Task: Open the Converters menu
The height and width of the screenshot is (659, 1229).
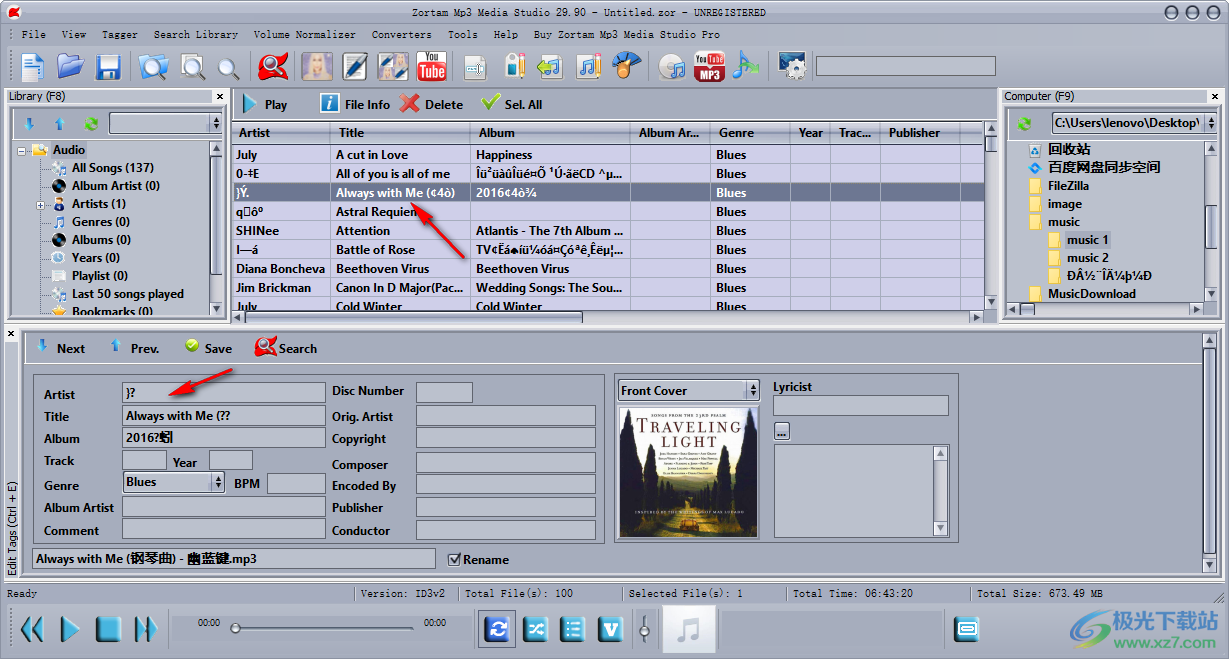Action: pos(402,34)
